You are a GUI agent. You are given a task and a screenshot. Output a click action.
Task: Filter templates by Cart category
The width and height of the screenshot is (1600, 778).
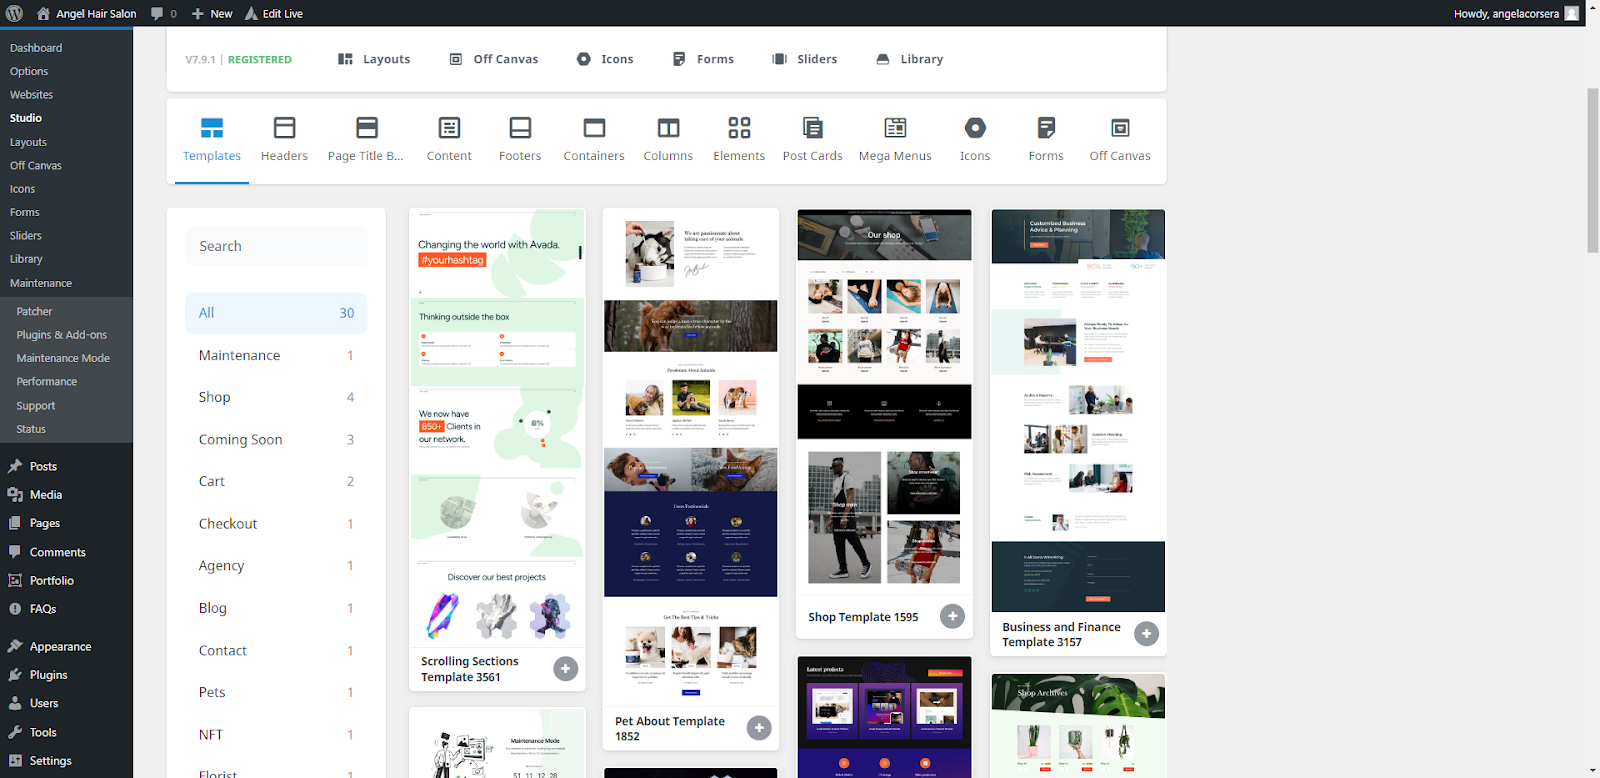tap(276, 481)
